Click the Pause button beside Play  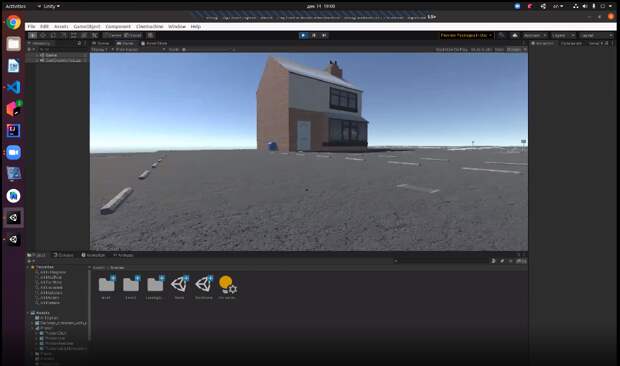coord(314,36)
